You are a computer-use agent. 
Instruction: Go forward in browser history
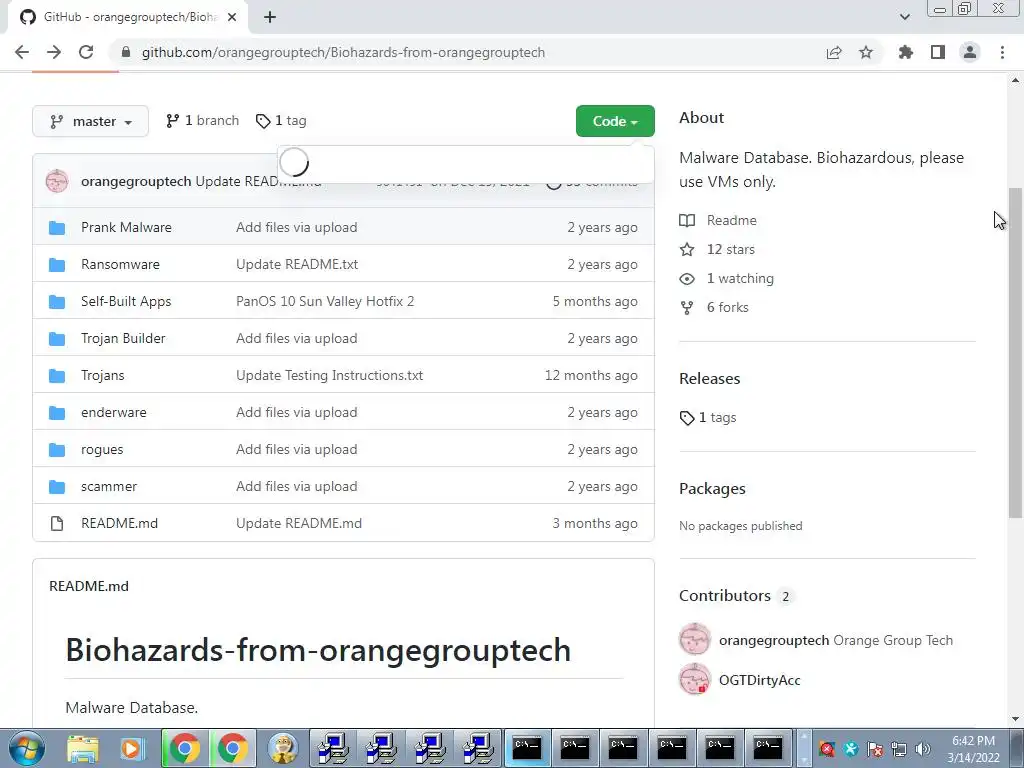[54, 52]
